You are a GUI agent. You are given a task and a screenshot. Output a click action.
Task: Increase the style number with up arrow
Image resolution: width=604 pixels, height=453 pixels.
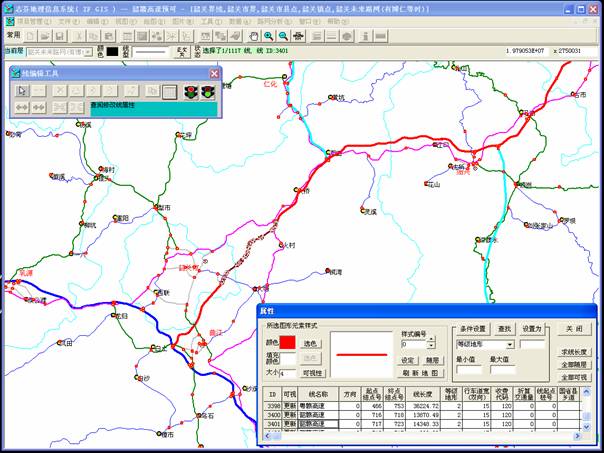(431, 340)
